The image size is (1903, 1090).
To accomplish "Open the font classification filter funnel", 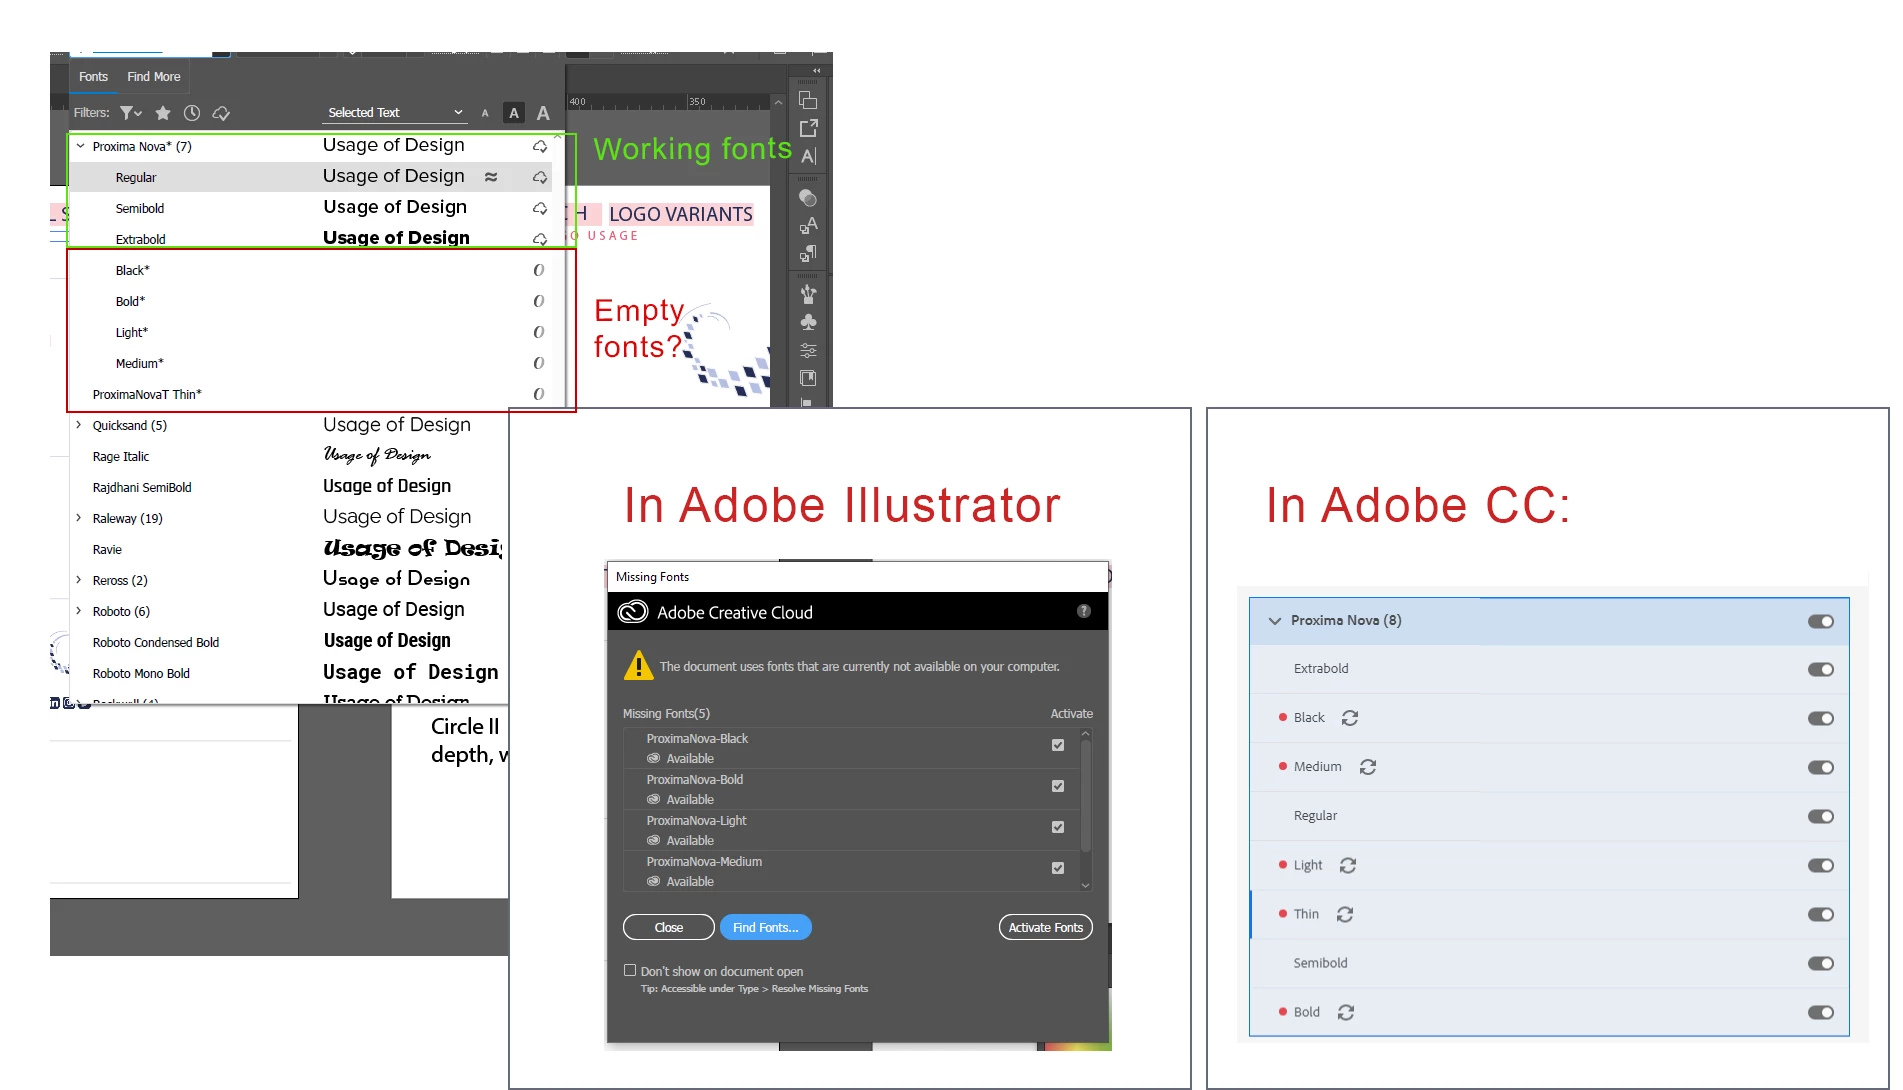I will (130, 113).
